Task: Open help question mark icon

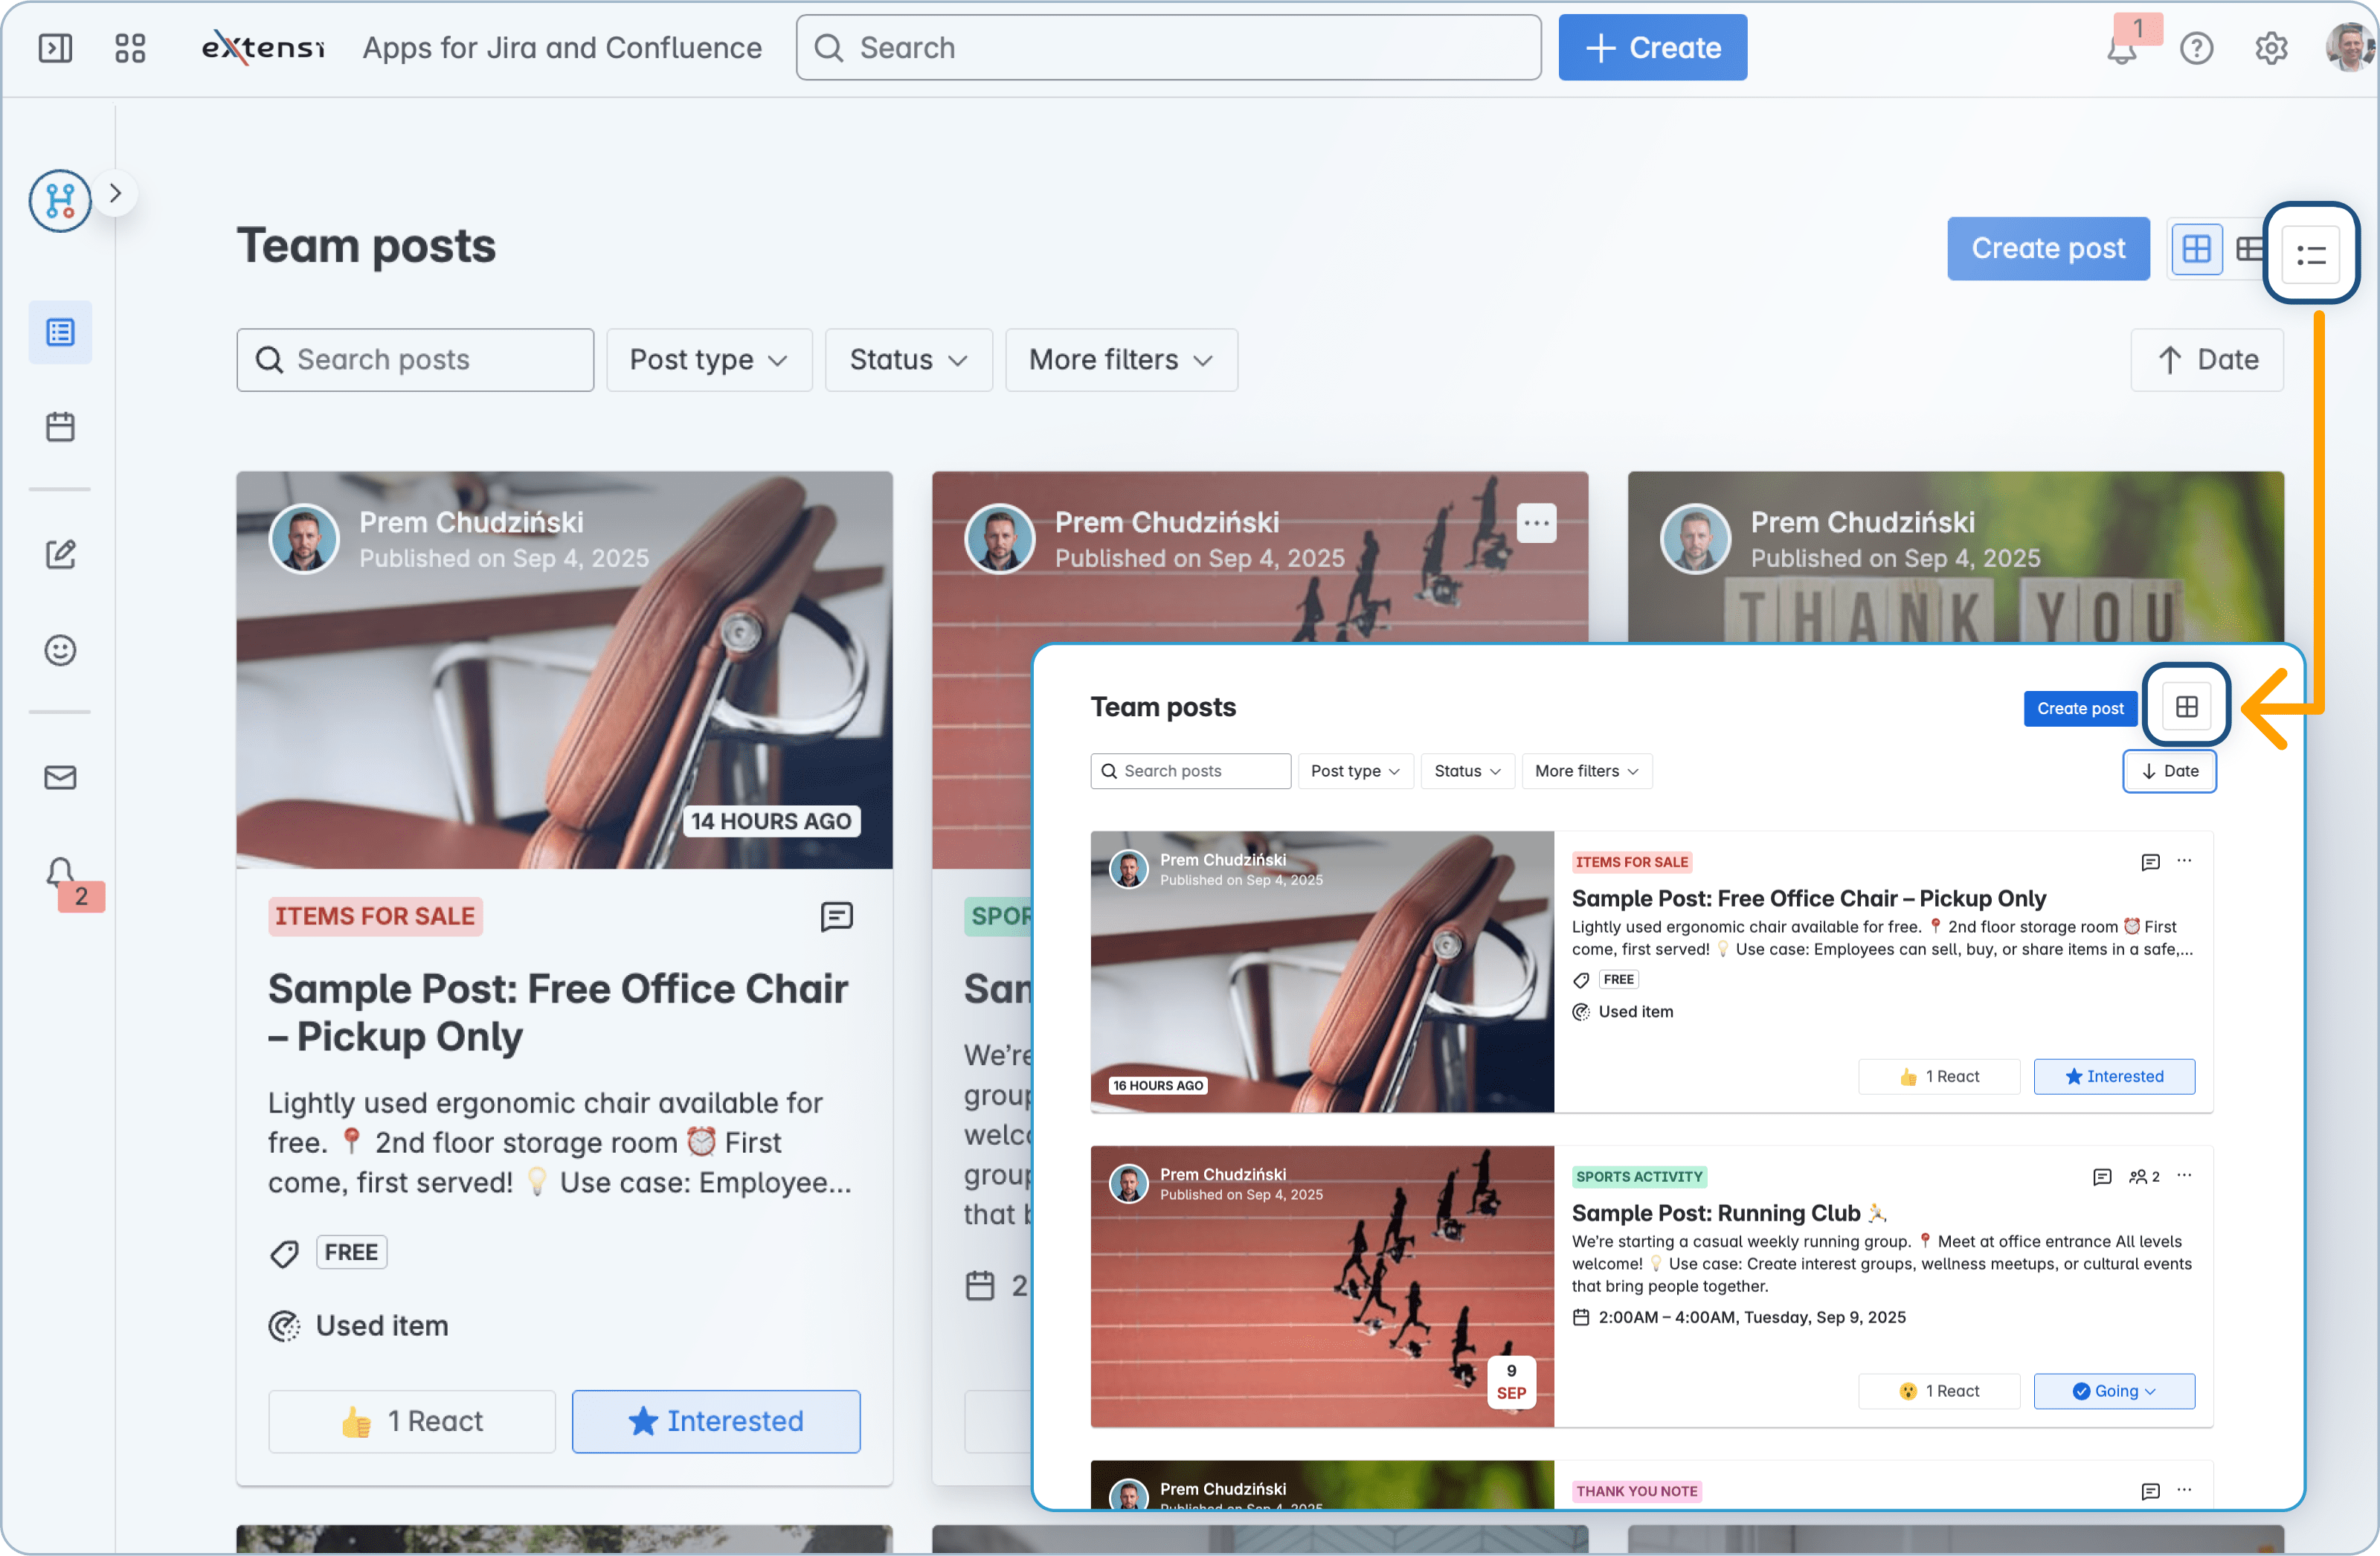Action: (2196, 48)
